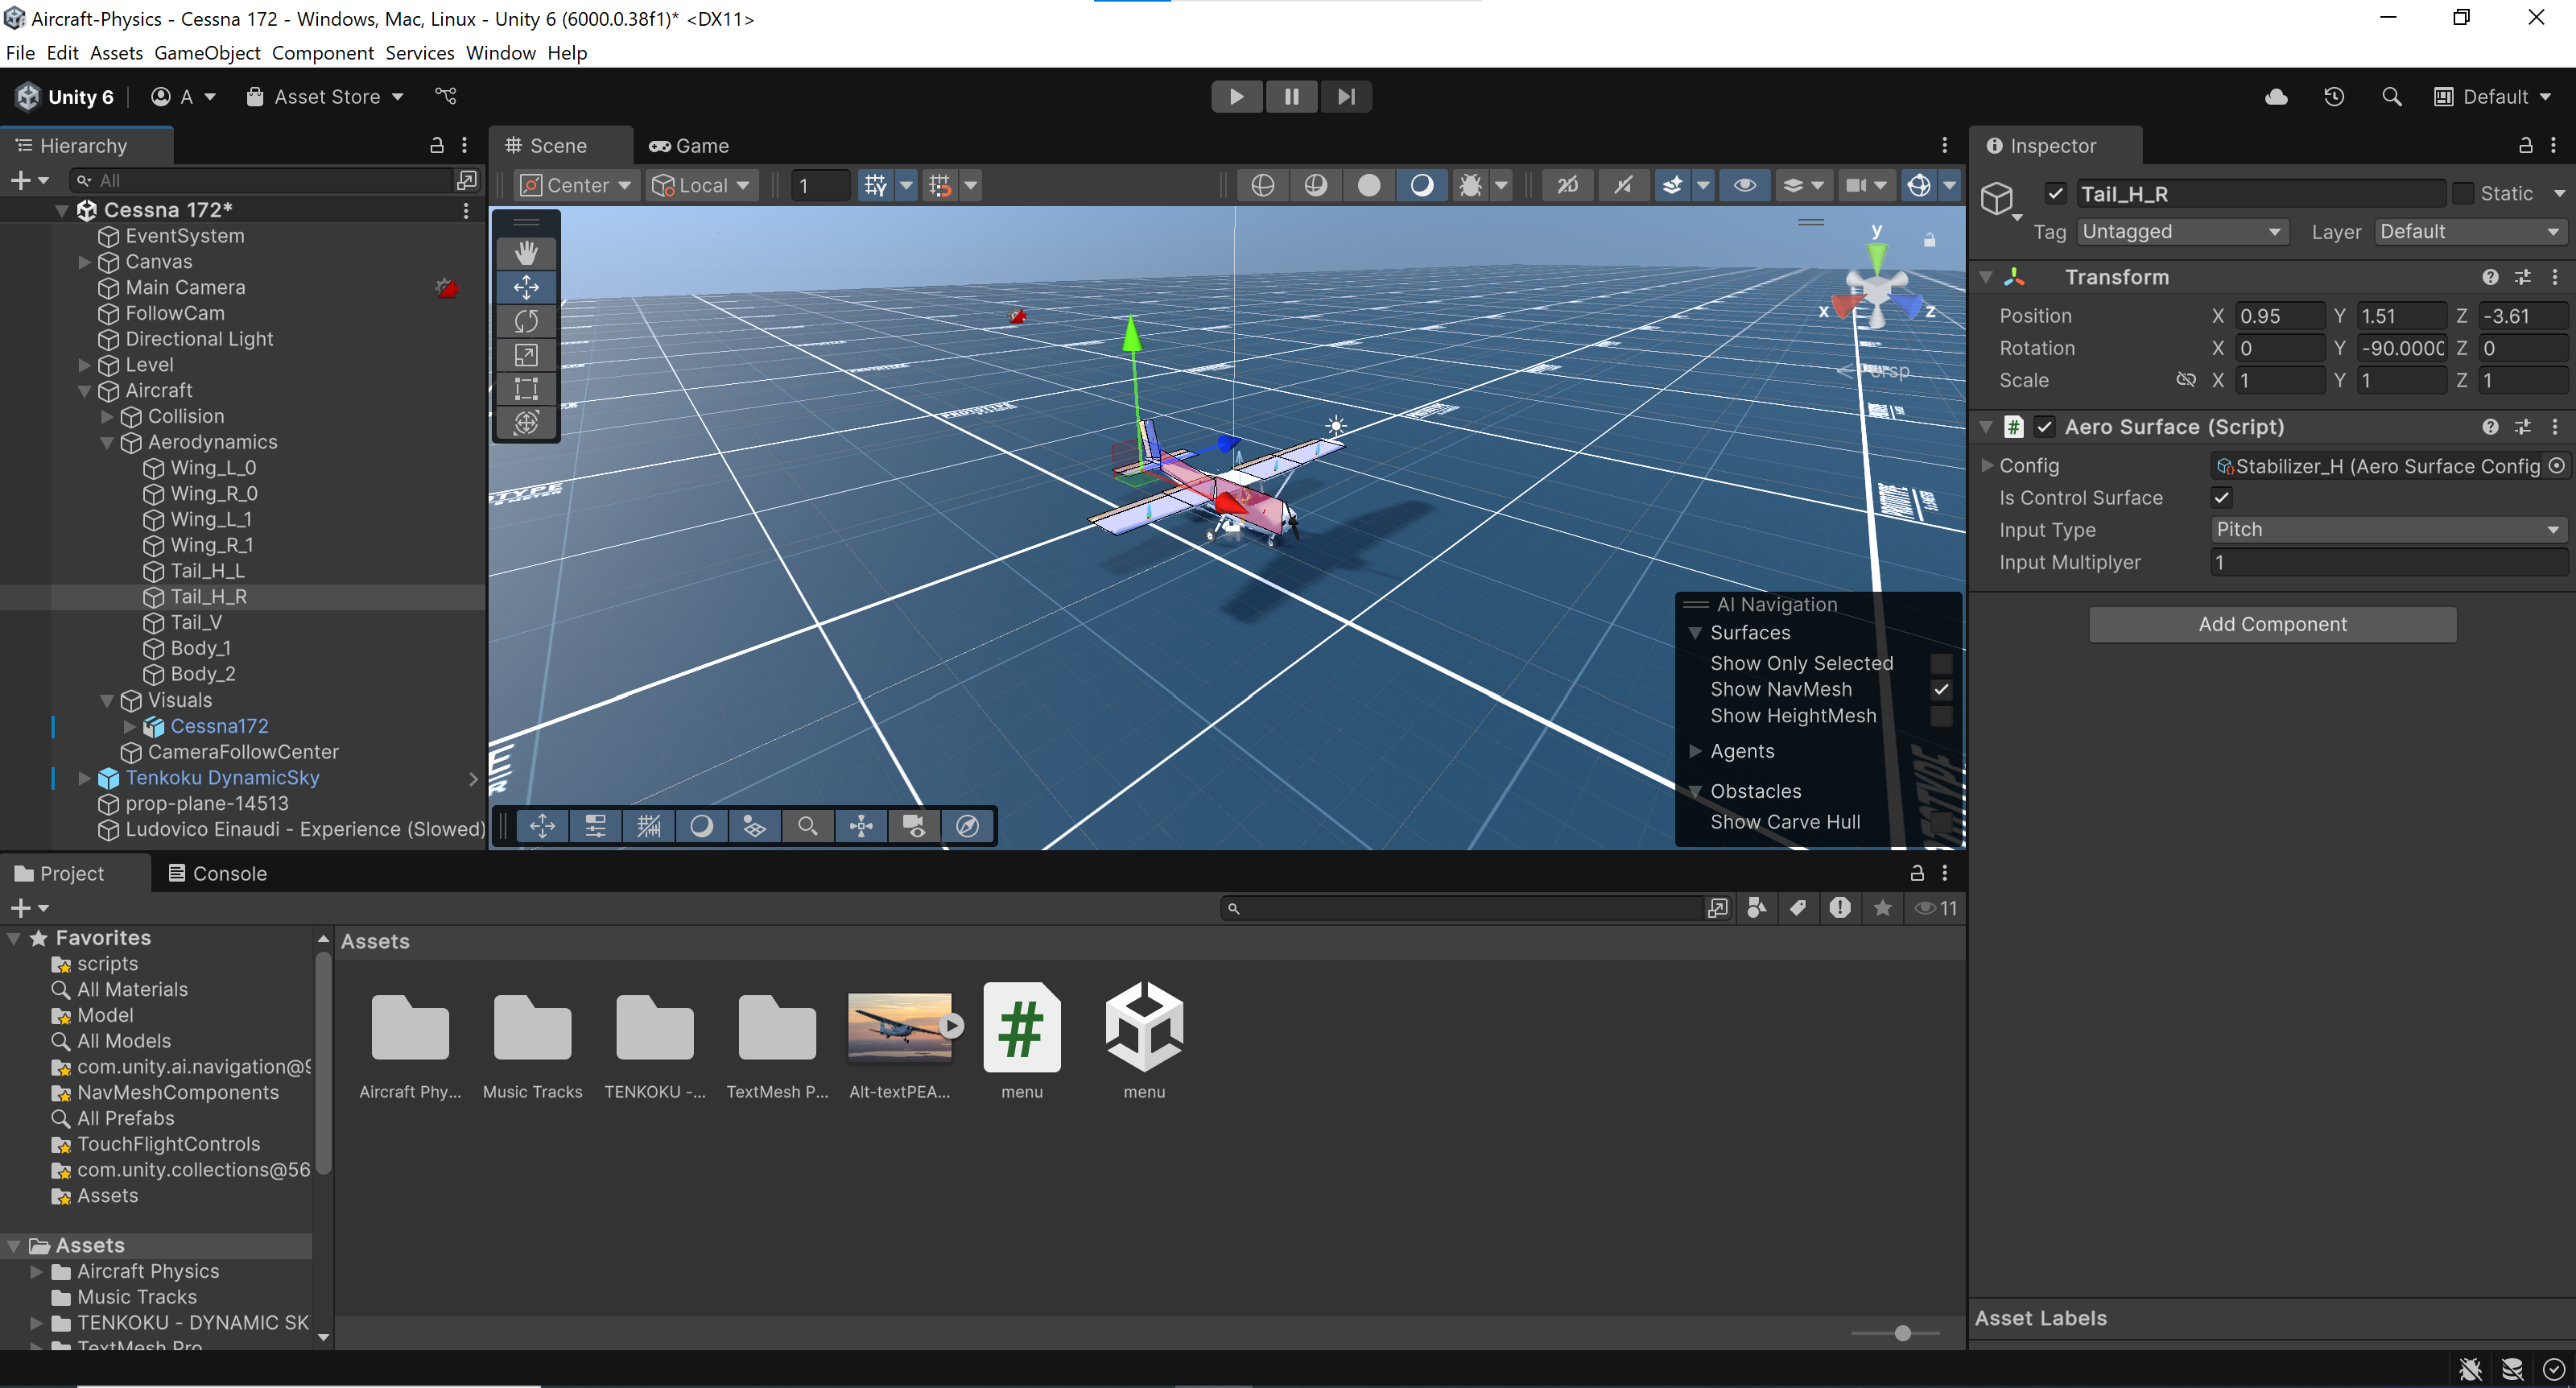Enable Show HeightMesh option
The width and height of the screenshot is (2576, 1388).
tap(1940, 716)
